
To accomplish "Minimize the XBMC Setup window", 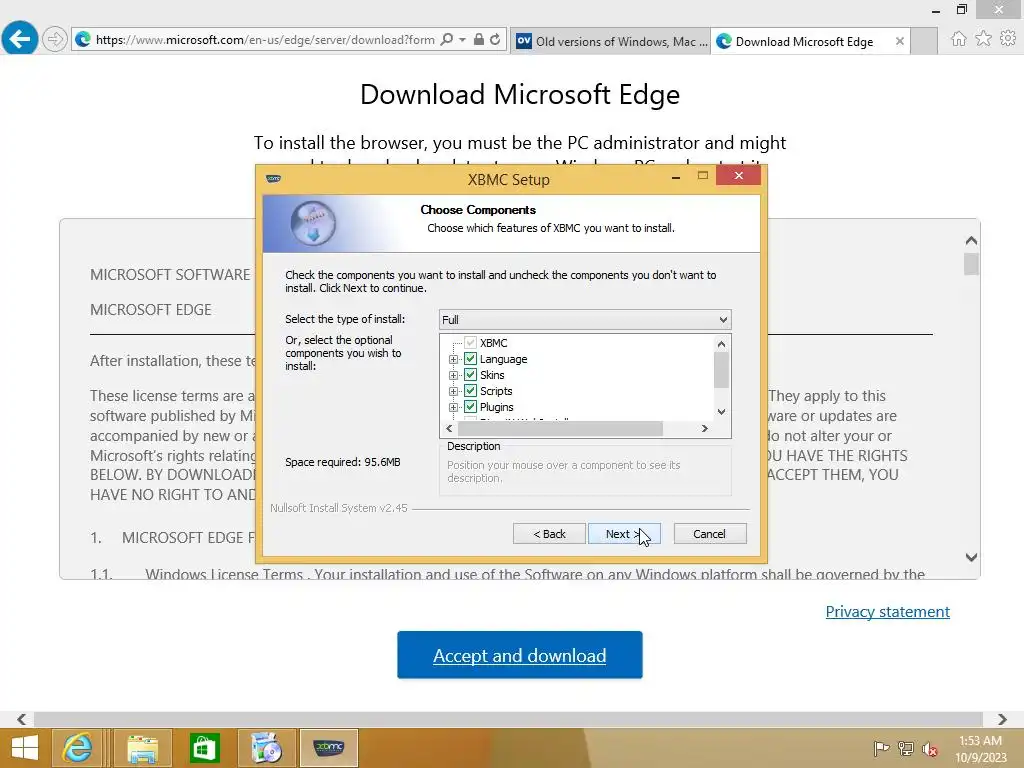I will [x=676, y=176].
